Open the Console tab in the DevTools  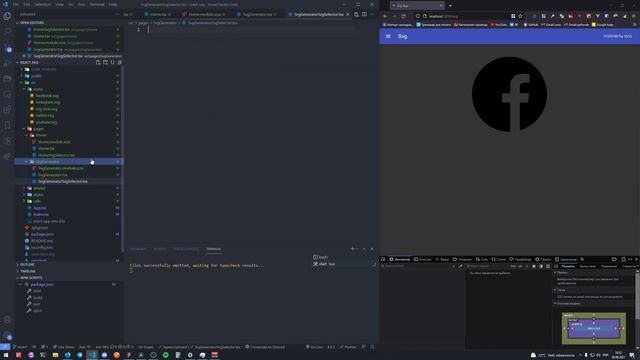(423, 259)
